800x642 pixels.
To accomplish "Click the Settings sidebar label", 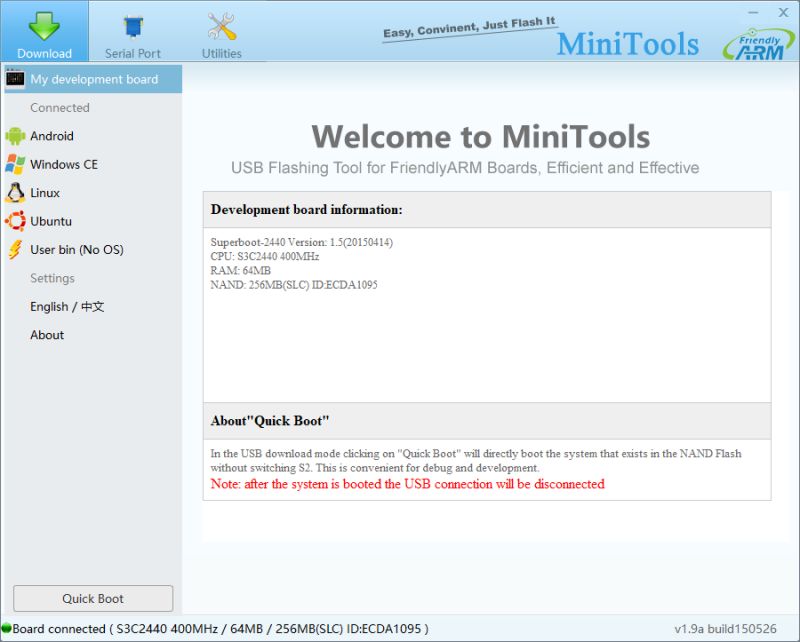I will [x=52, y=278].
